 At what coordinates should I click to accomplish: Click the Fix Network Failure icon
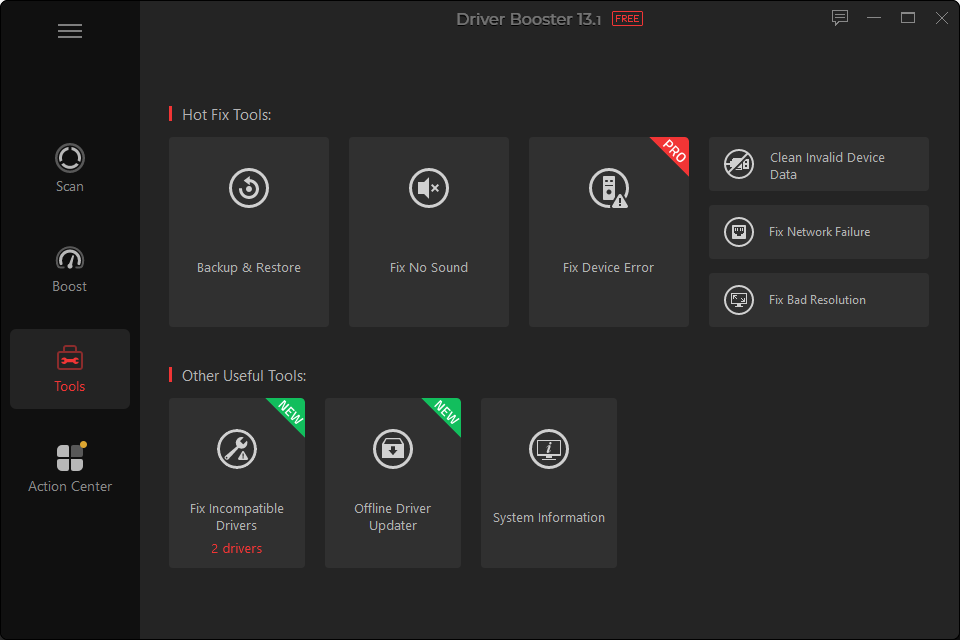(739, 232)
